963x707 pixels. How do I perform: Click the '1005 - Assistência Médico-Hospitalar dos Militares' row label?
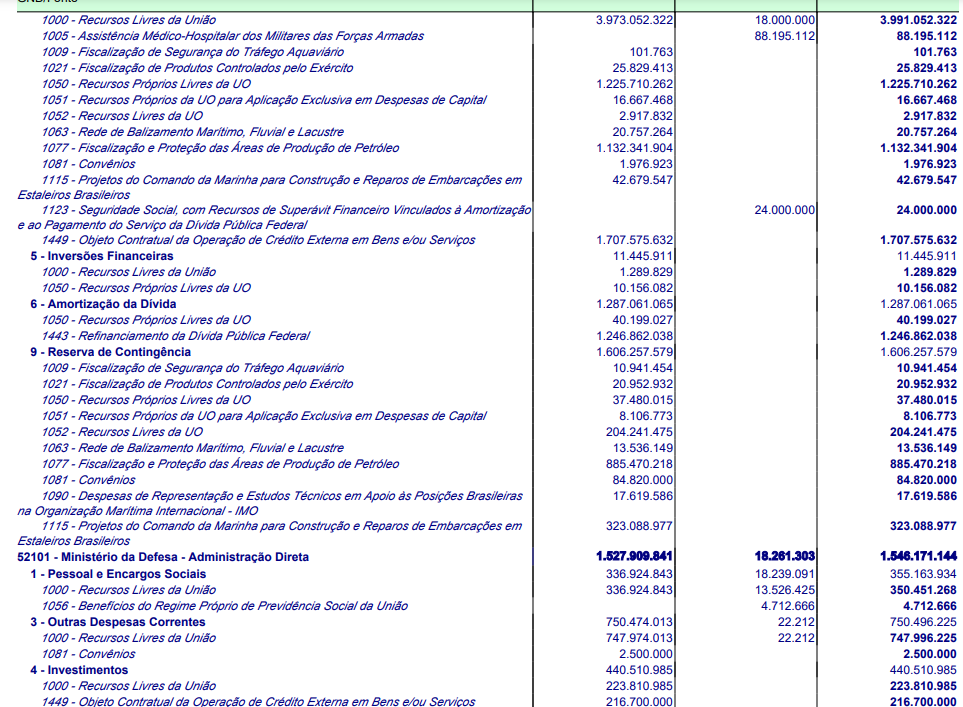click(233, 36)
